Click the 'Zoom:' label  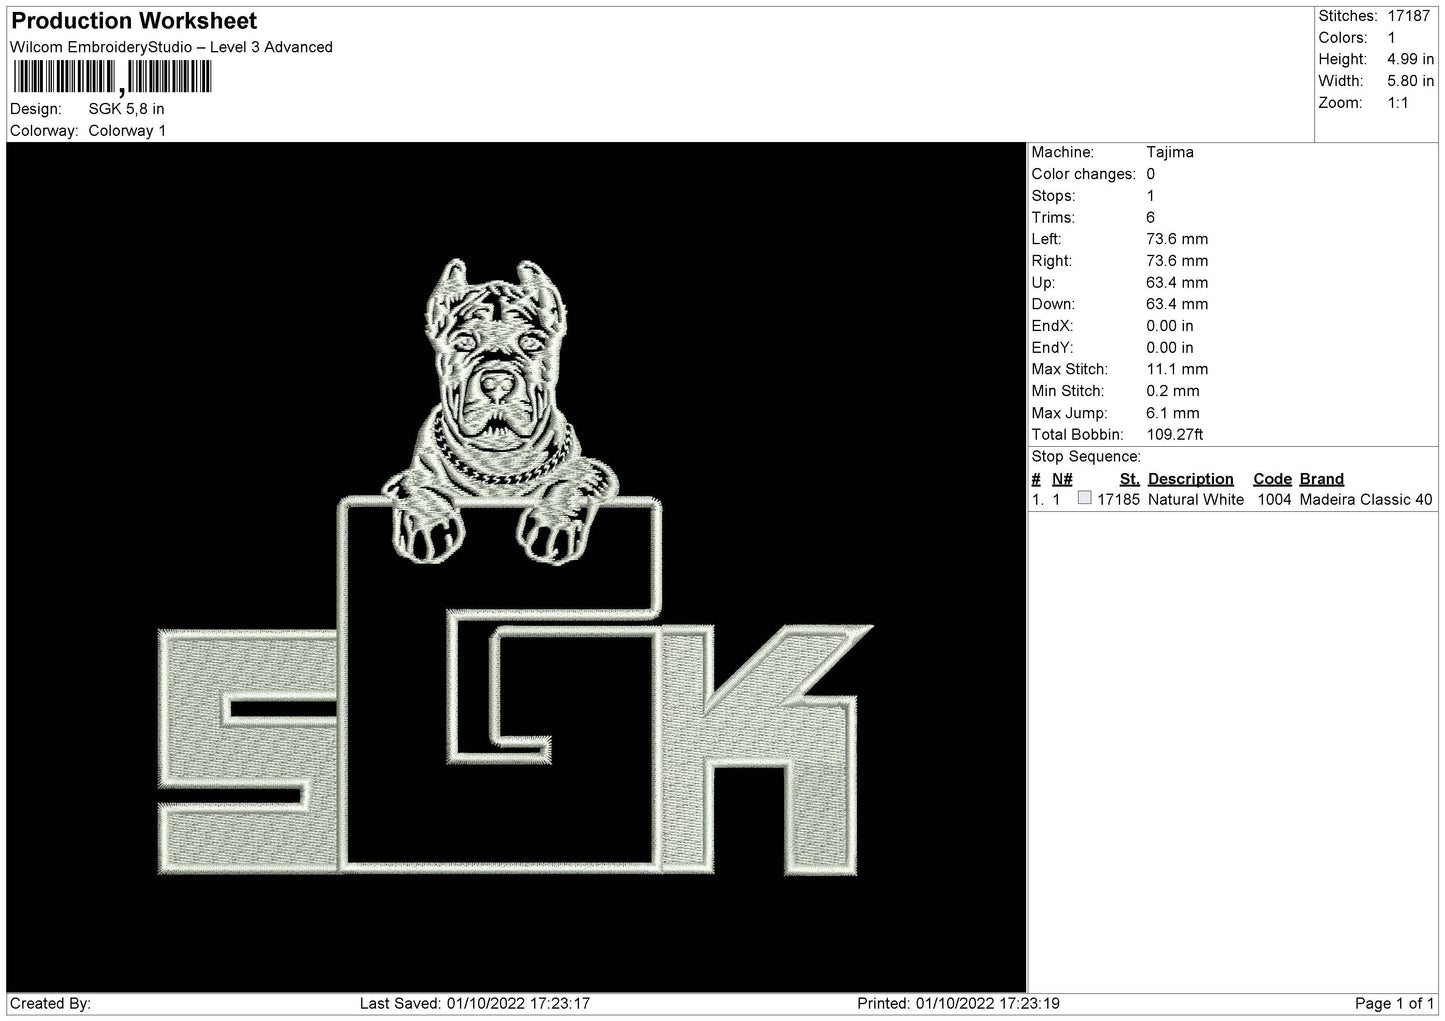(x=1340, y=103)
